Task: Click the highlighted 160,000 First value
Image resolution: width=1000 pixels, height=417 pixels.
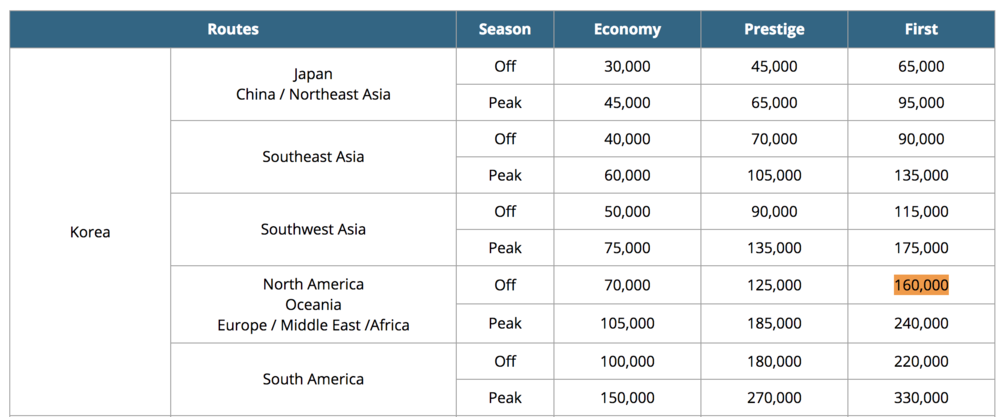Action: click(921, 285)
